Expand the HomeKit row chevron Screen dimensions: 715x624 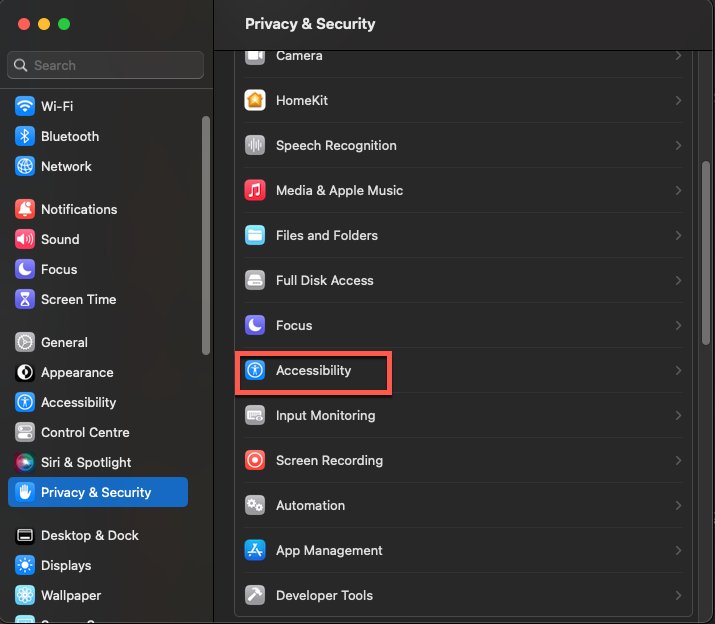[x=679, y=100]
